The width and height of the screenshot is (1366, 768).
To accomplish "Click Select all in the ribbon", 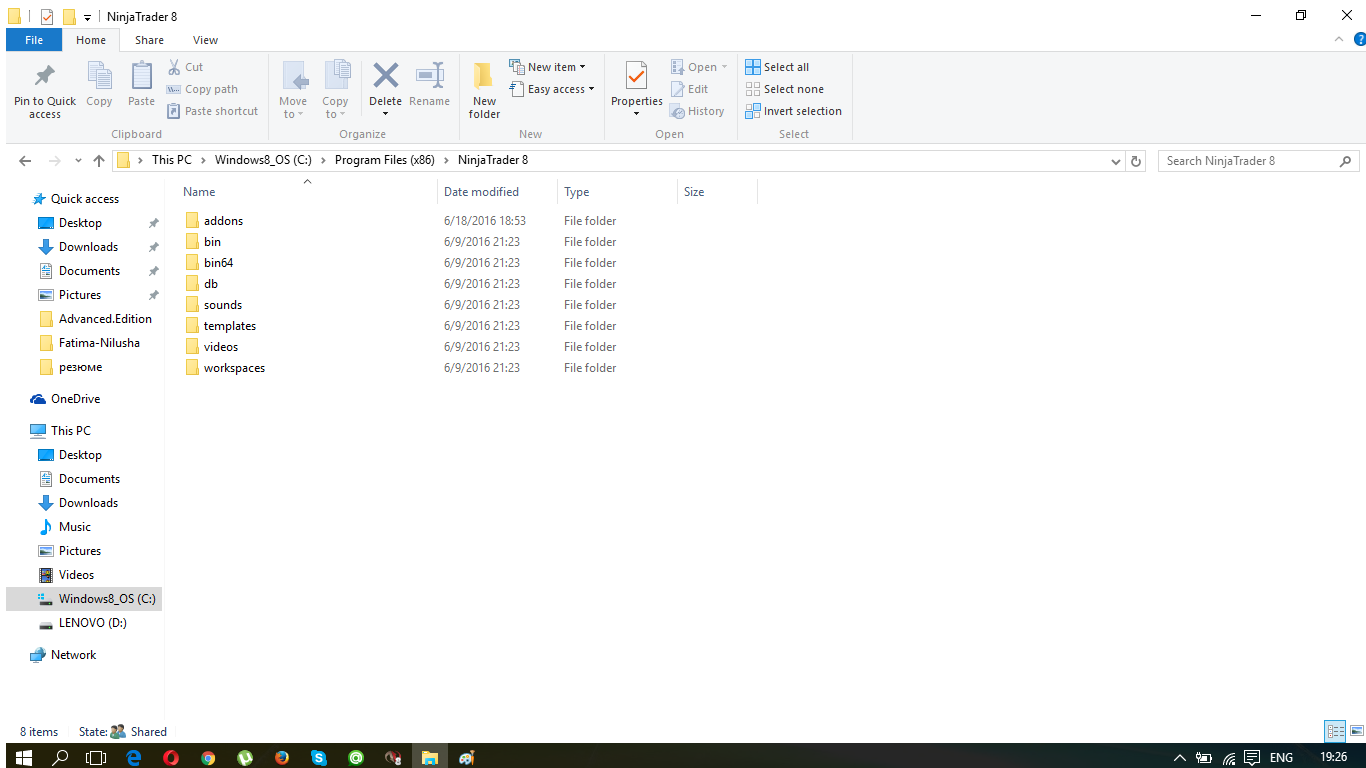I will pos(777,67).
